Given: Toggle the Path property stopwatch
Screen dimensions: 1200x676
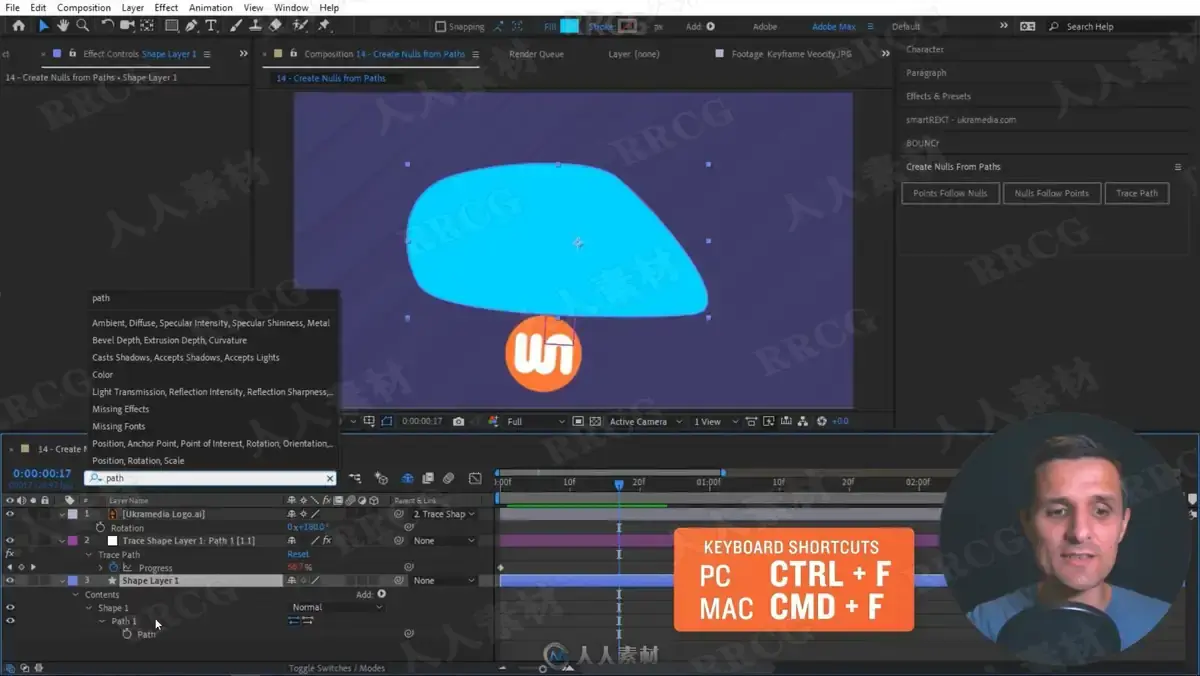Looking at the screenshot, I should (x=127, y=635).
